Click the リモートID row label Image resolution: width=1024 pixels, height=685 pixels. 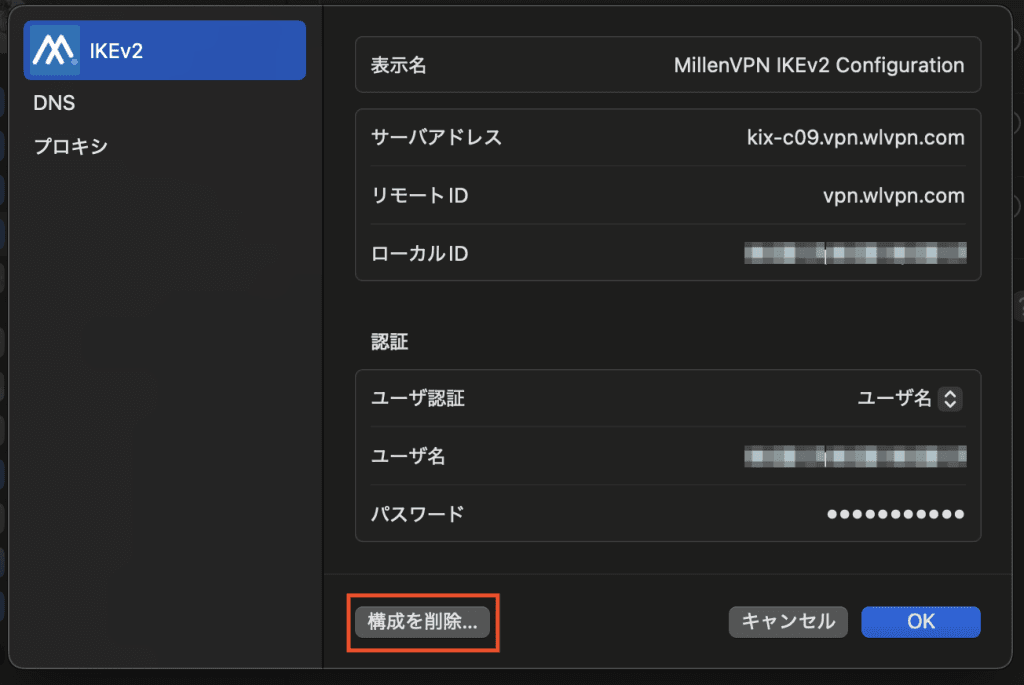pos(419,195)
